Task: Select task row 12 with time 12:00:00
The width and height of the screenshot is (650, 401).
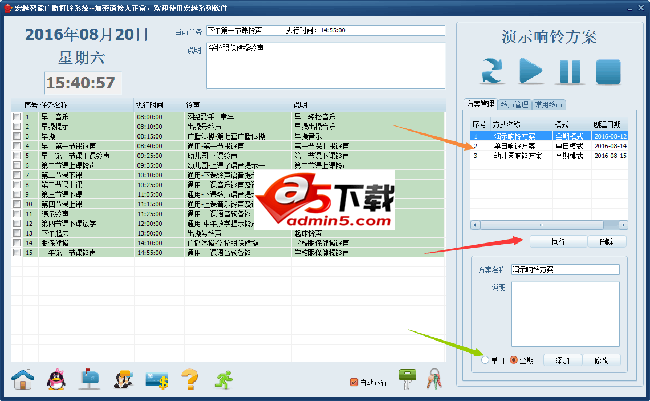Action: (x=228, y=224)
